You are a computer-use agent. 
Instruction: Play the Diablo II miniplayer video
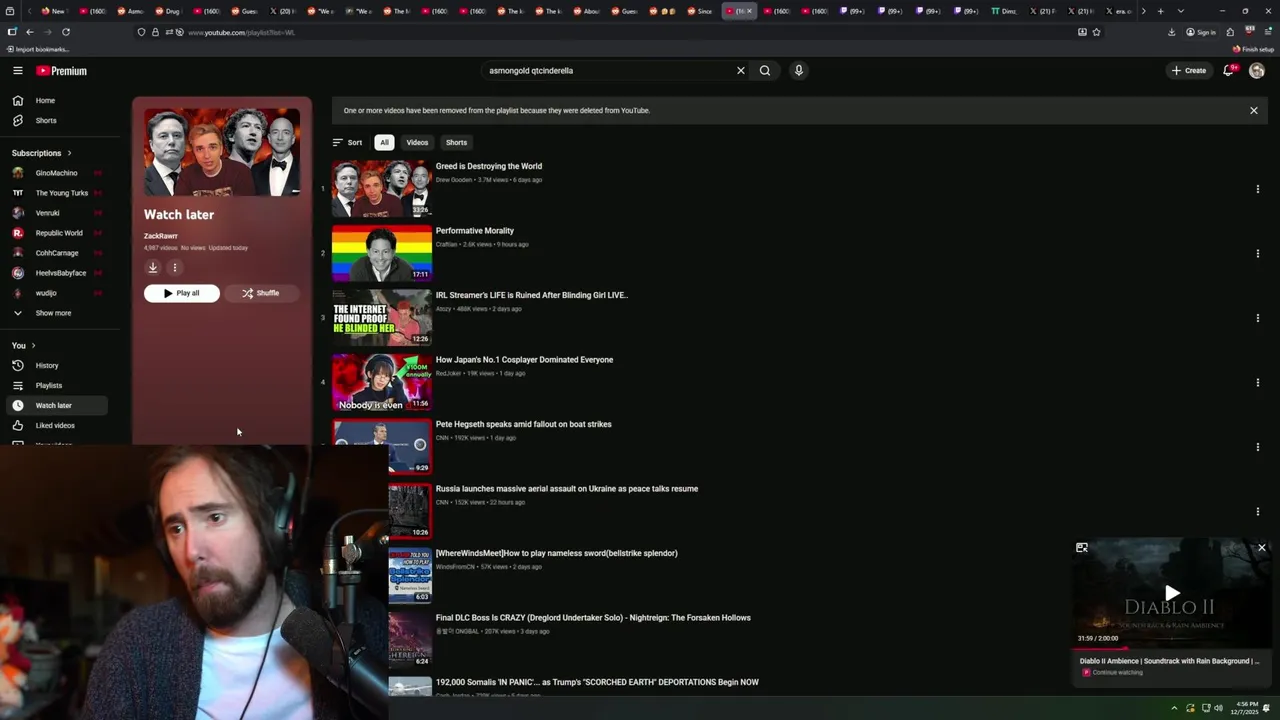pyautogui.click(x=1172, y=593)
